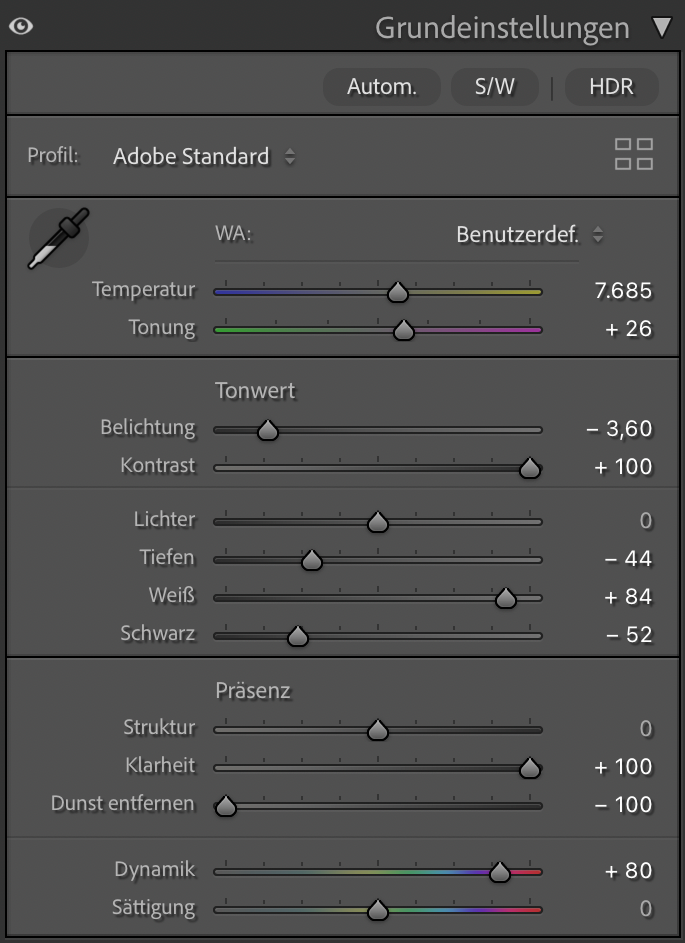Viewport: 685px width, 943px height.
Task: Open the profile browser grid icon
Action: [x=633, y=155]
